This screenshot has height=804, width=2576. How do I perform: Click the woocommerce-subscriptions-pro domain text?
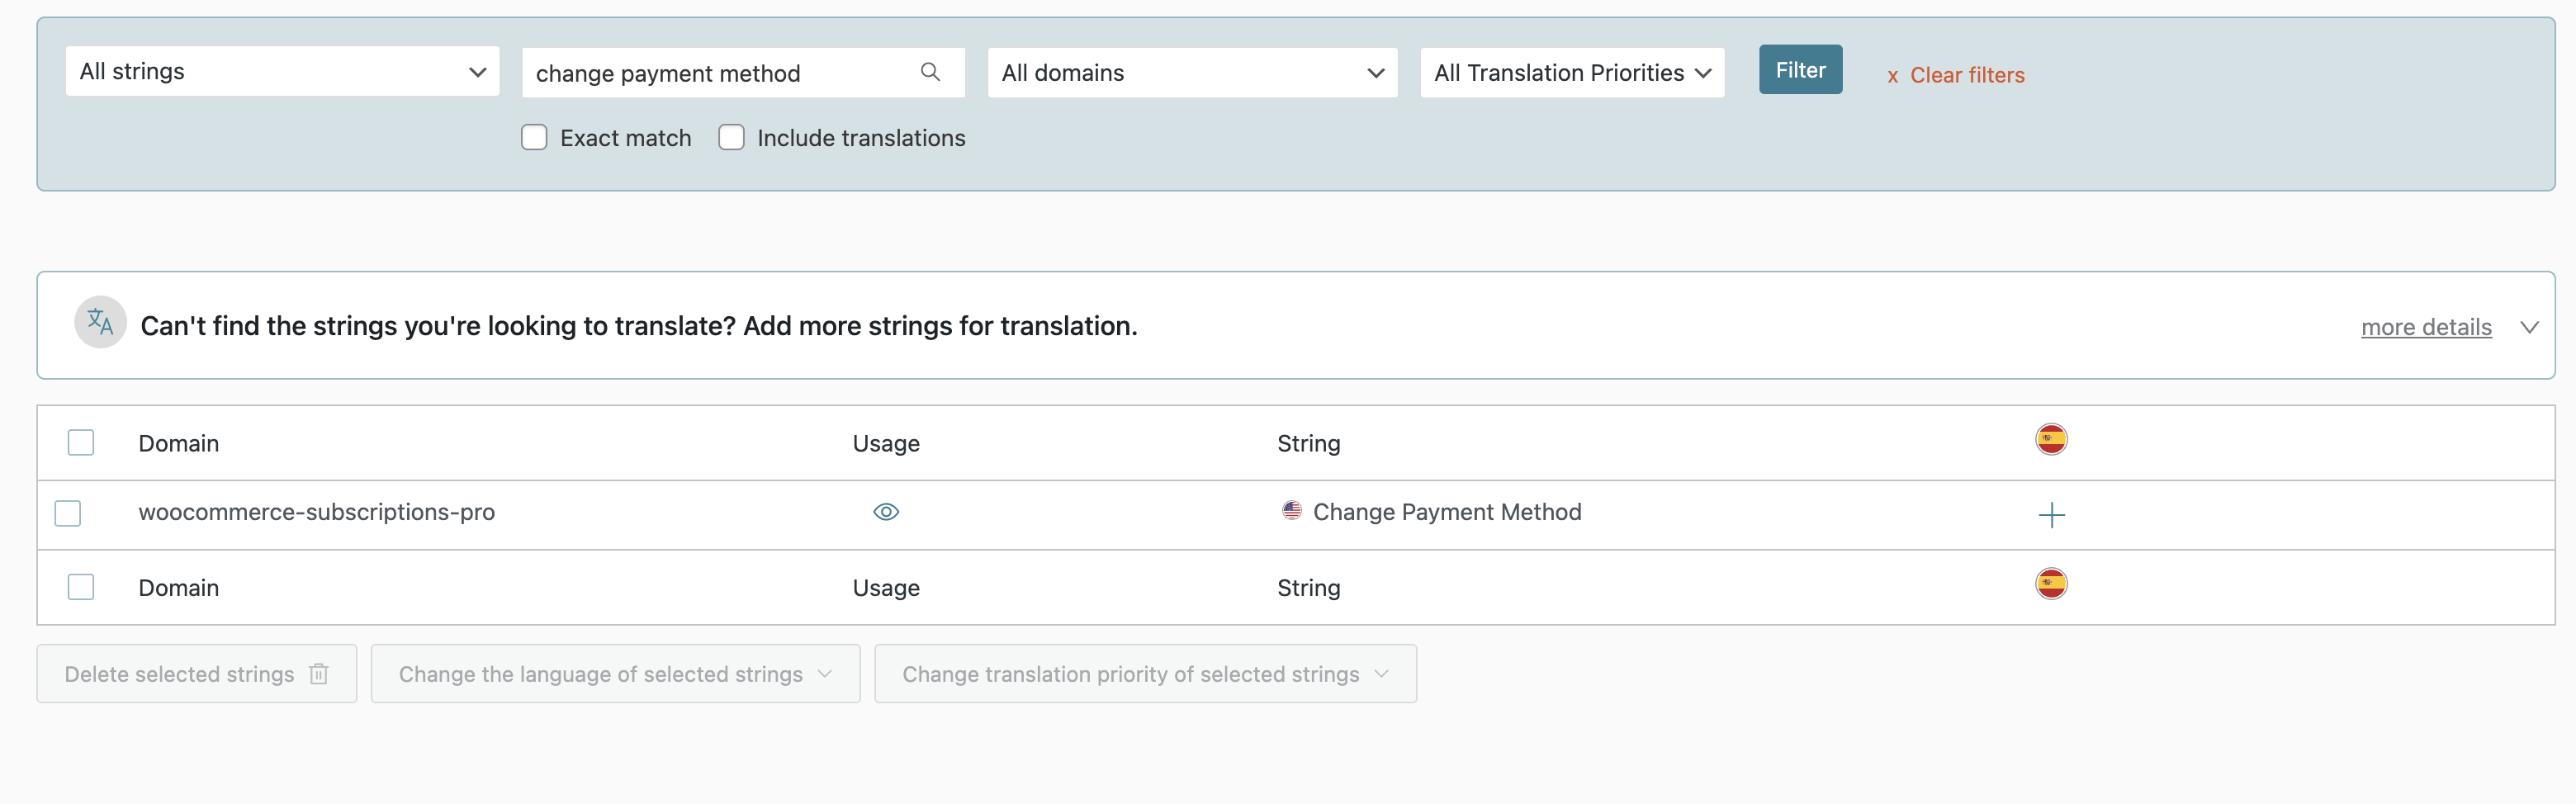point(316,512)
